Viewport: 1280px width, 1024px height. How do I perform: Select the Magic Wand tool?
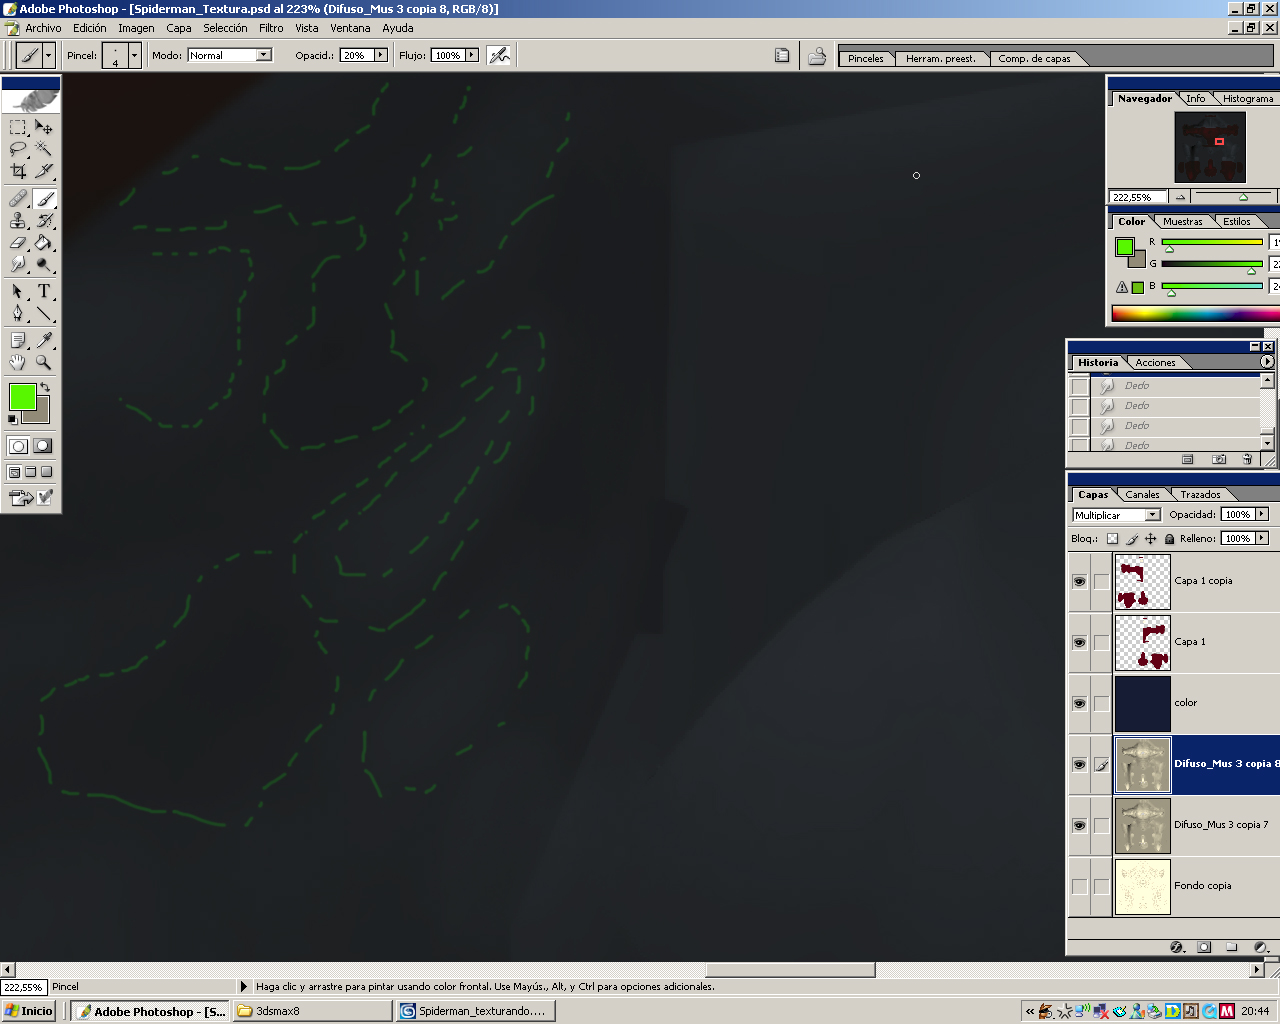tap(44, 149)
